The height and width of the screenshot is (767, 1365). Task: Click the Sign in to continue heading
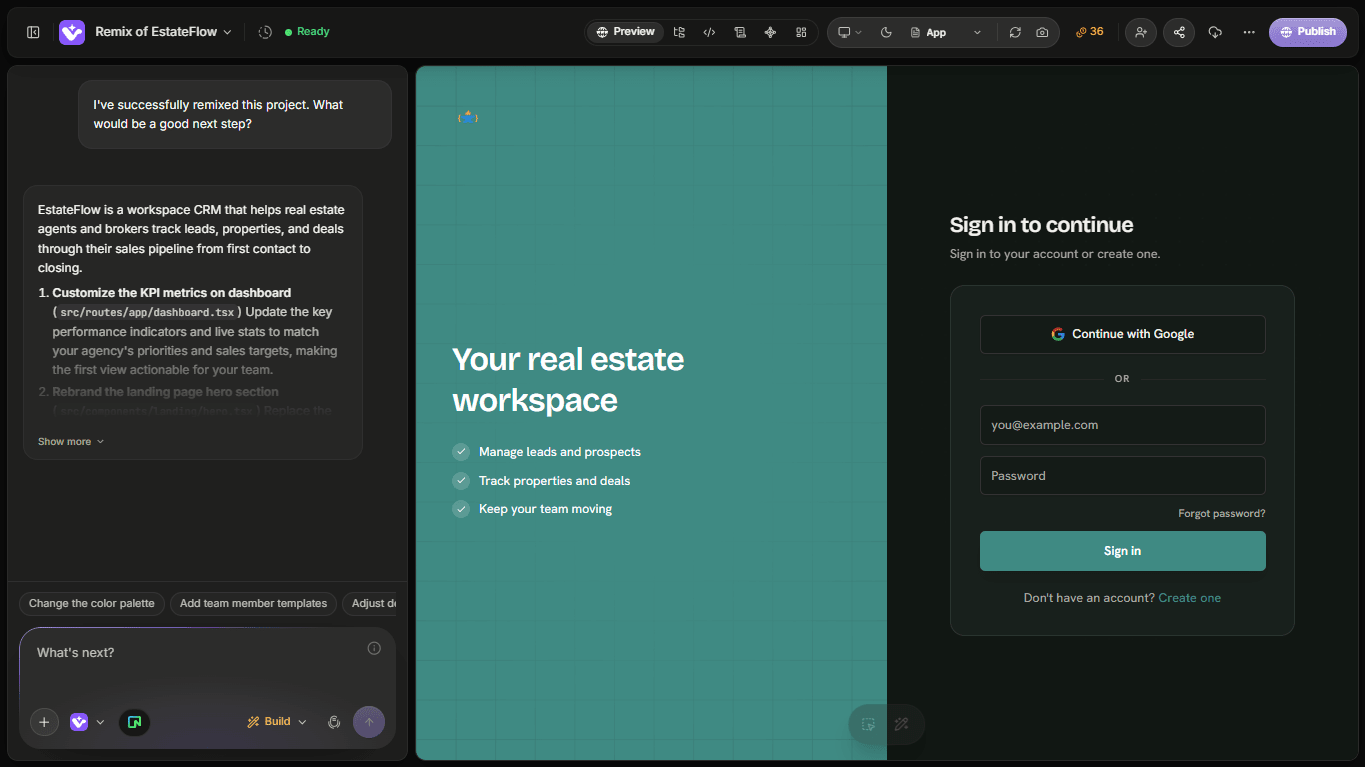pyautogui.click(x=1041, y=225)
